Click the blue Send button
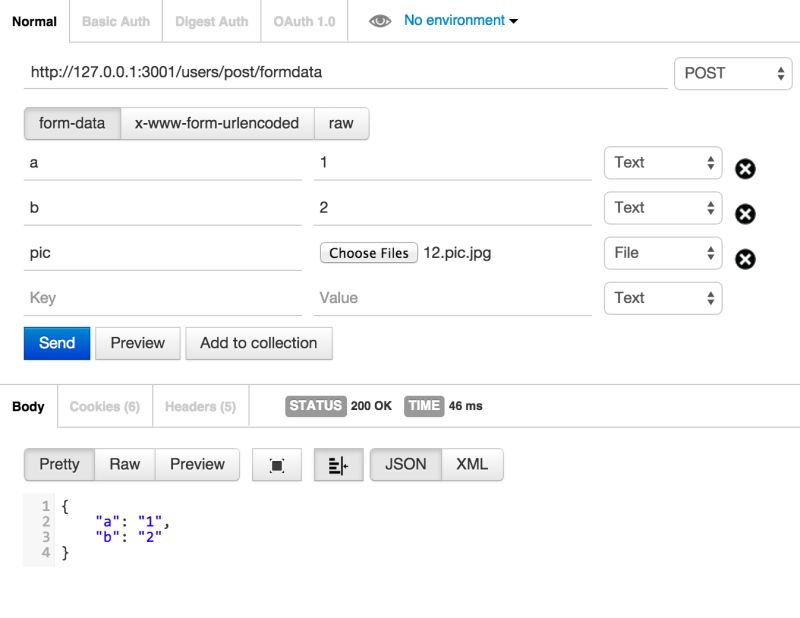This screenshot has width=800, height=618. [57, 343]
